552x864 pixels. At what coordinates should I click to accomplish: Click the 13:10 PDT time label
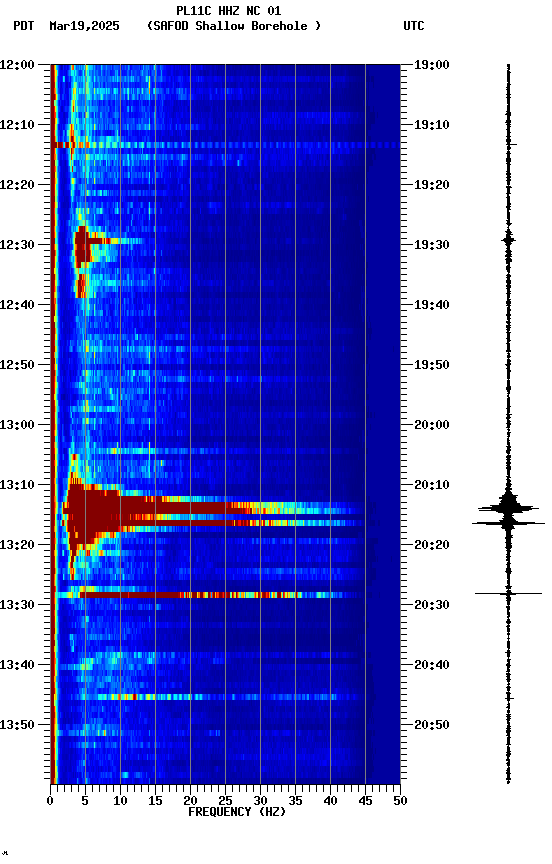(17, 485)
